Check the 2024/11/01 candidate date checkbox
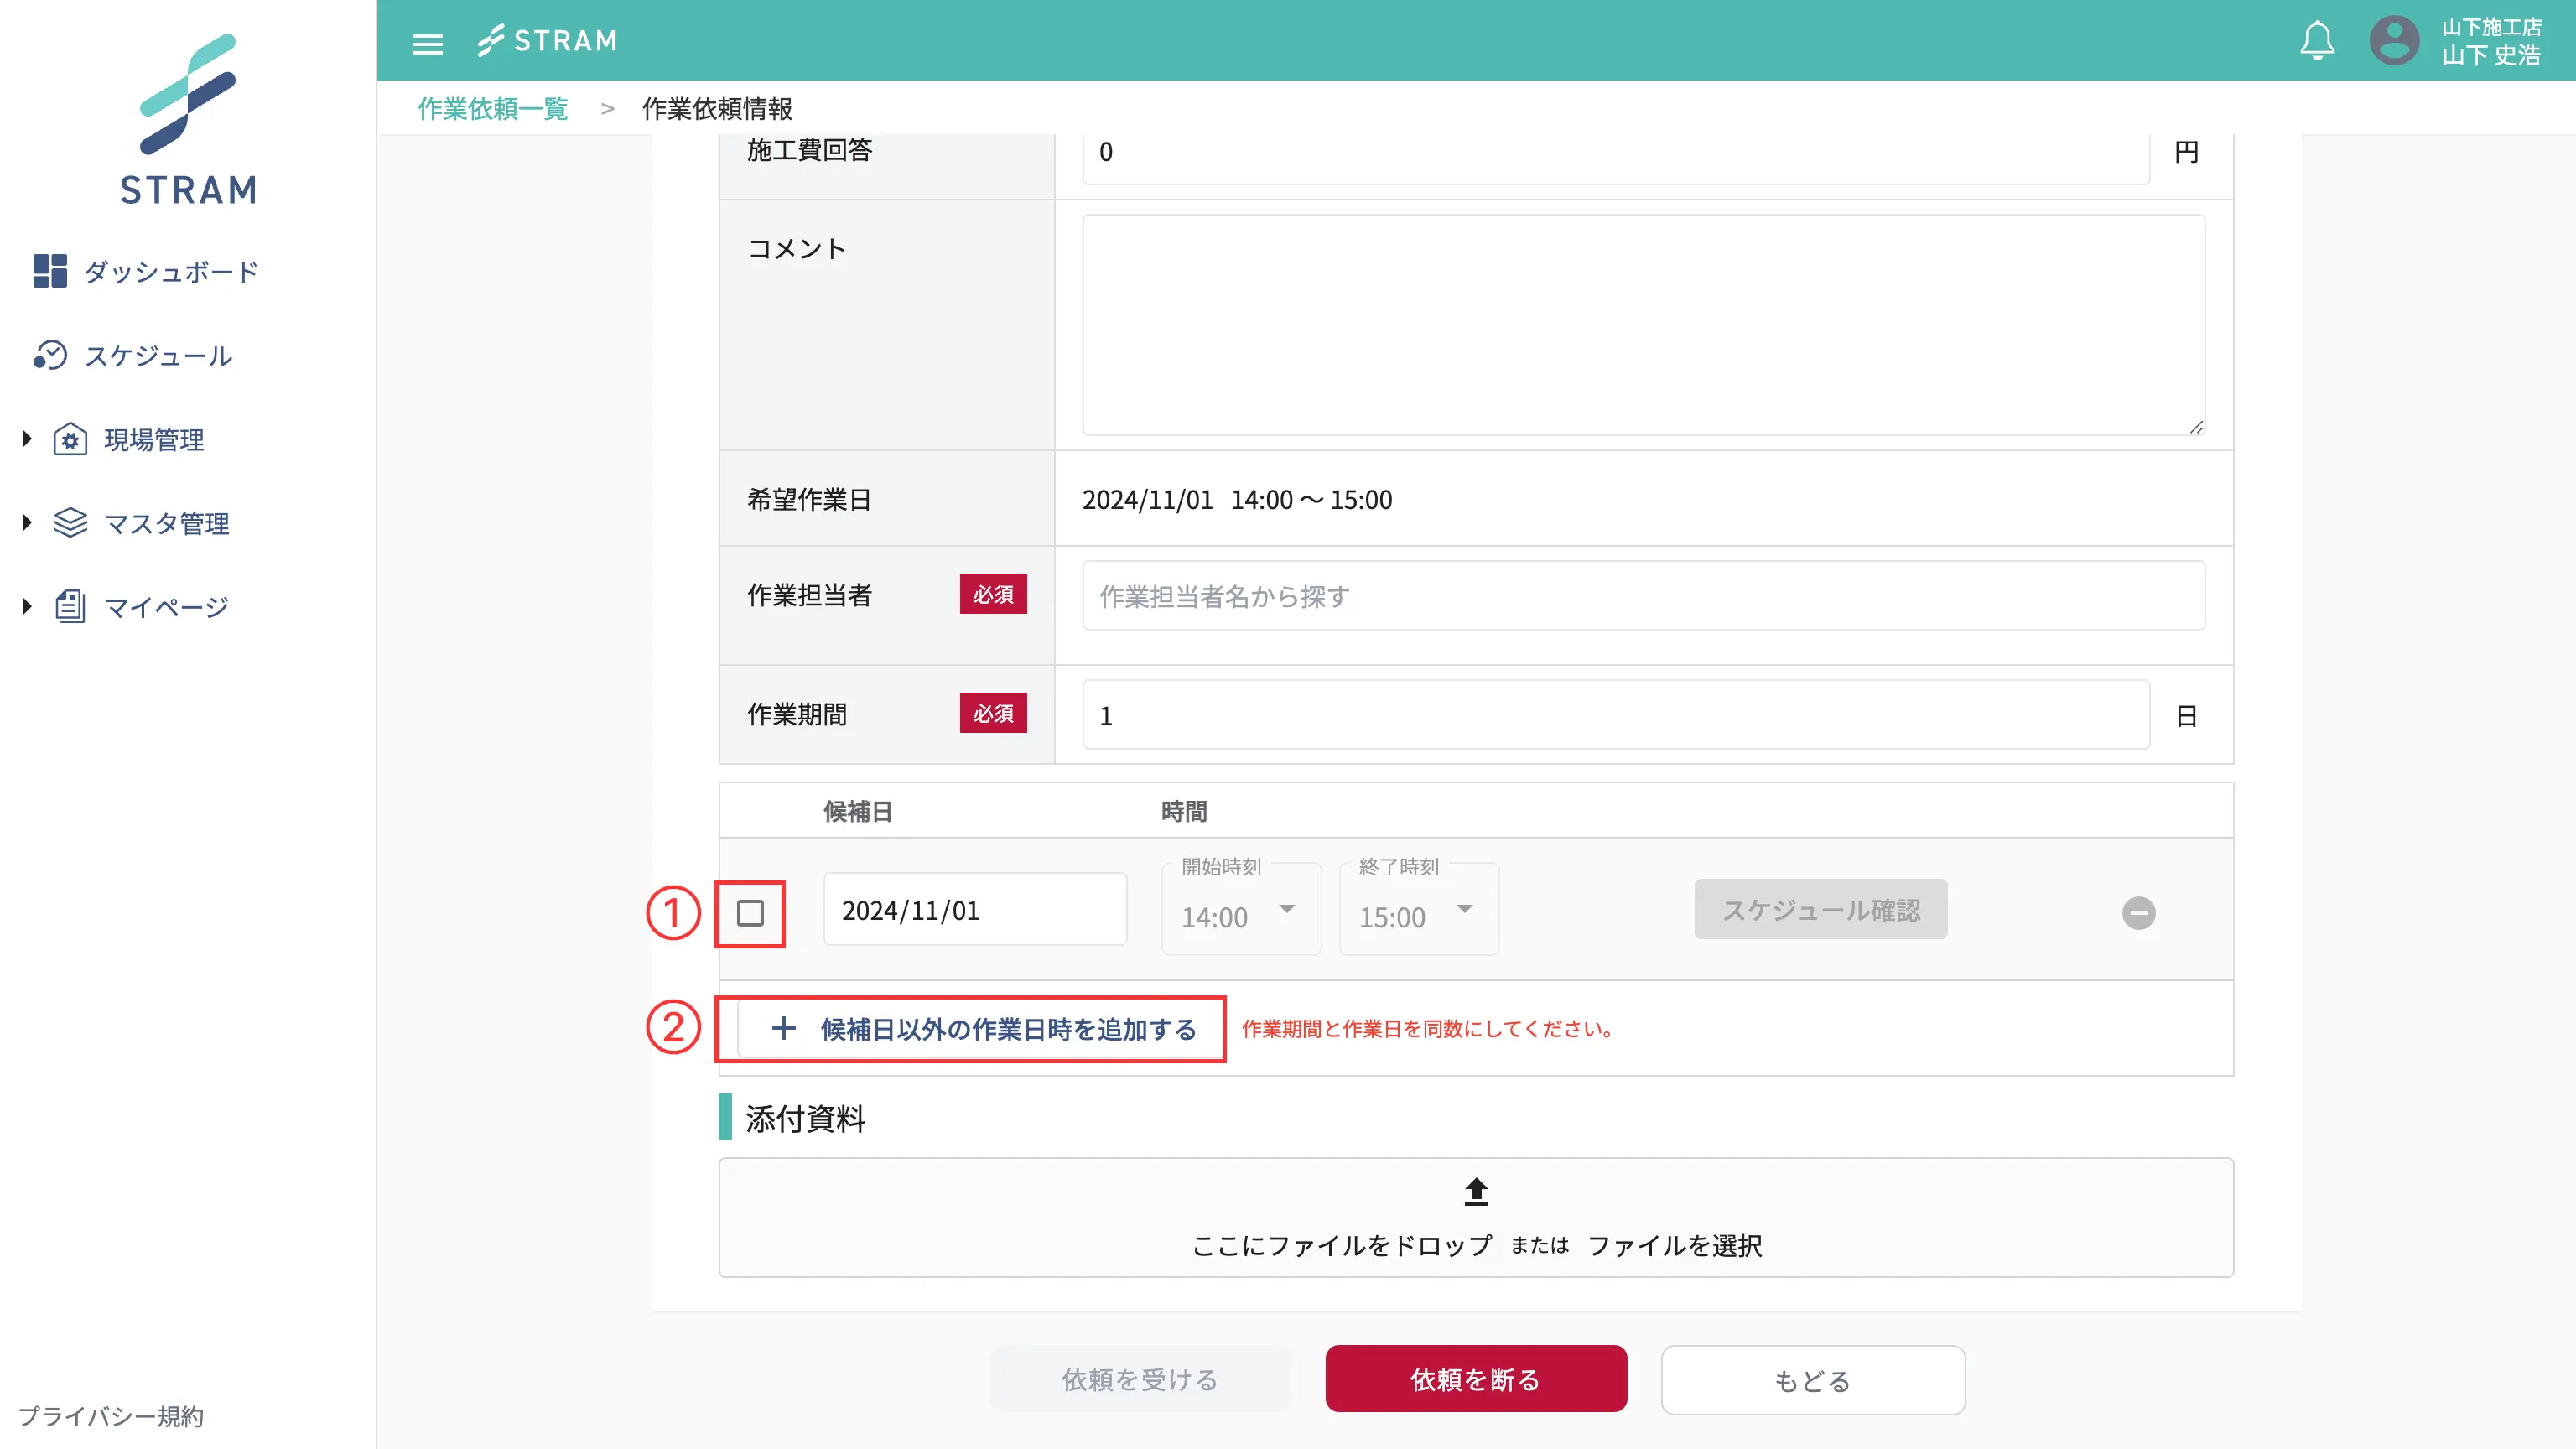The image size is (2576, 1449). [x=750, y=913]
